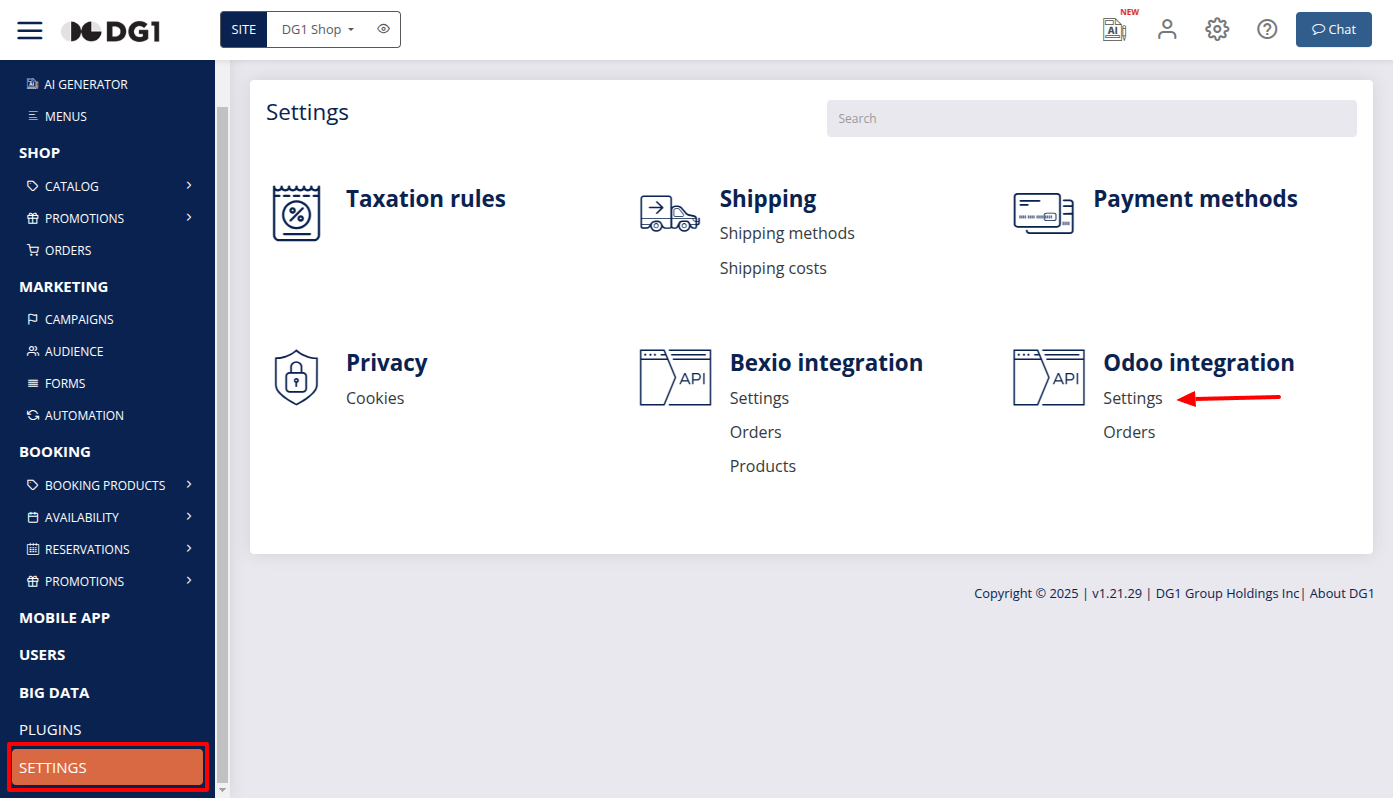Open the Users sidebar section

(x=42, y=655)
